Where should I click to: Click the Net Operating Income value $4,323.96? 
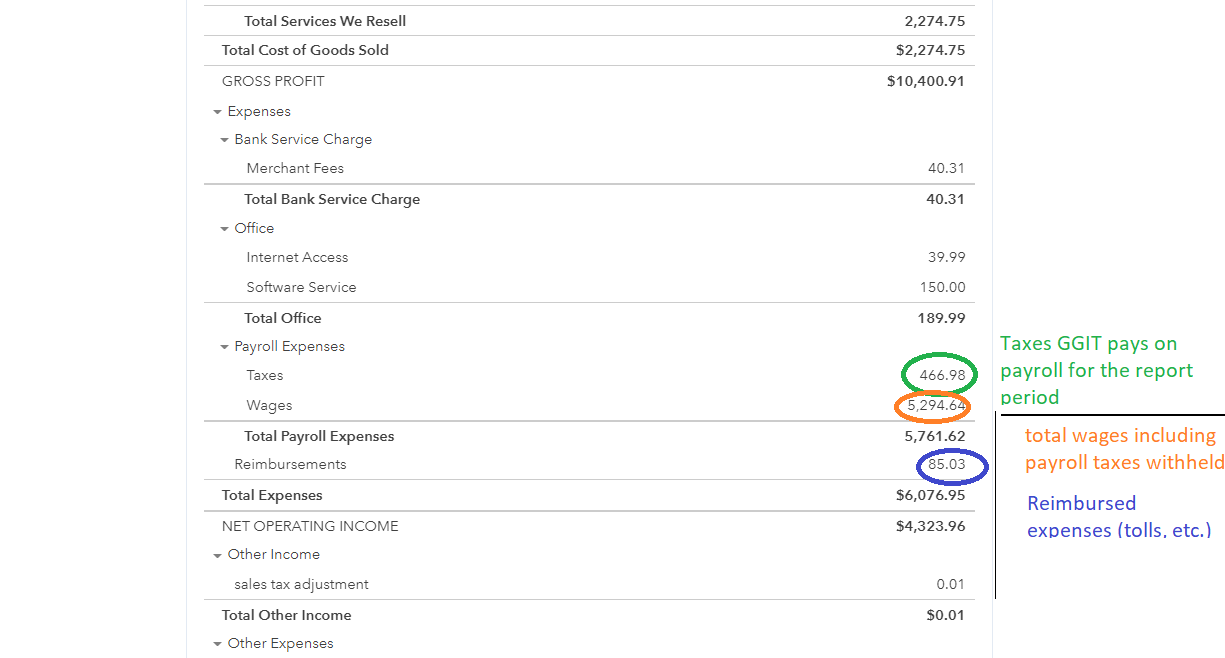click(x=930, y=526)
